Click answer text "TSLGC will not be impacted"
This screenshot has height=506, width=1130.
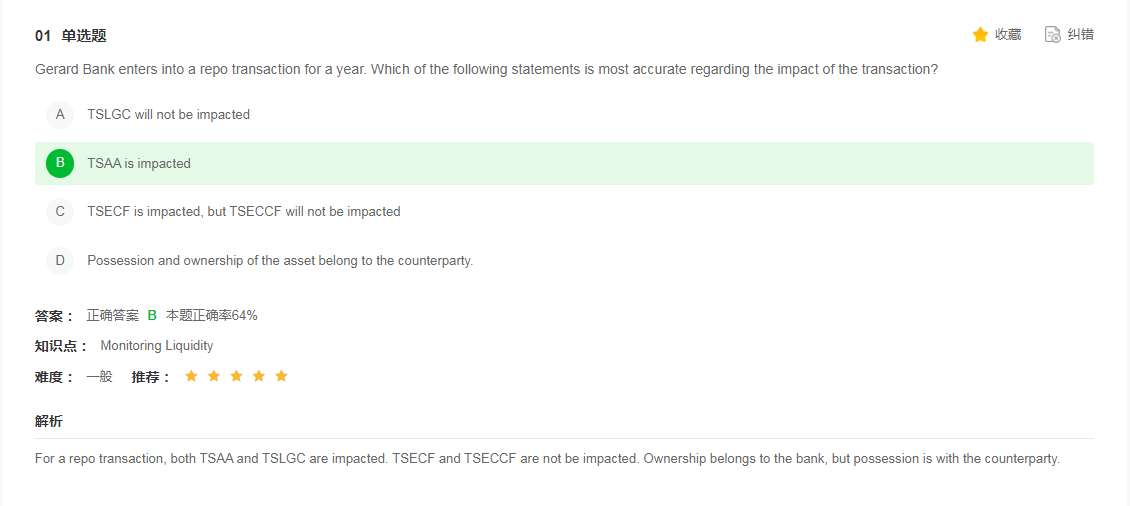168,115
